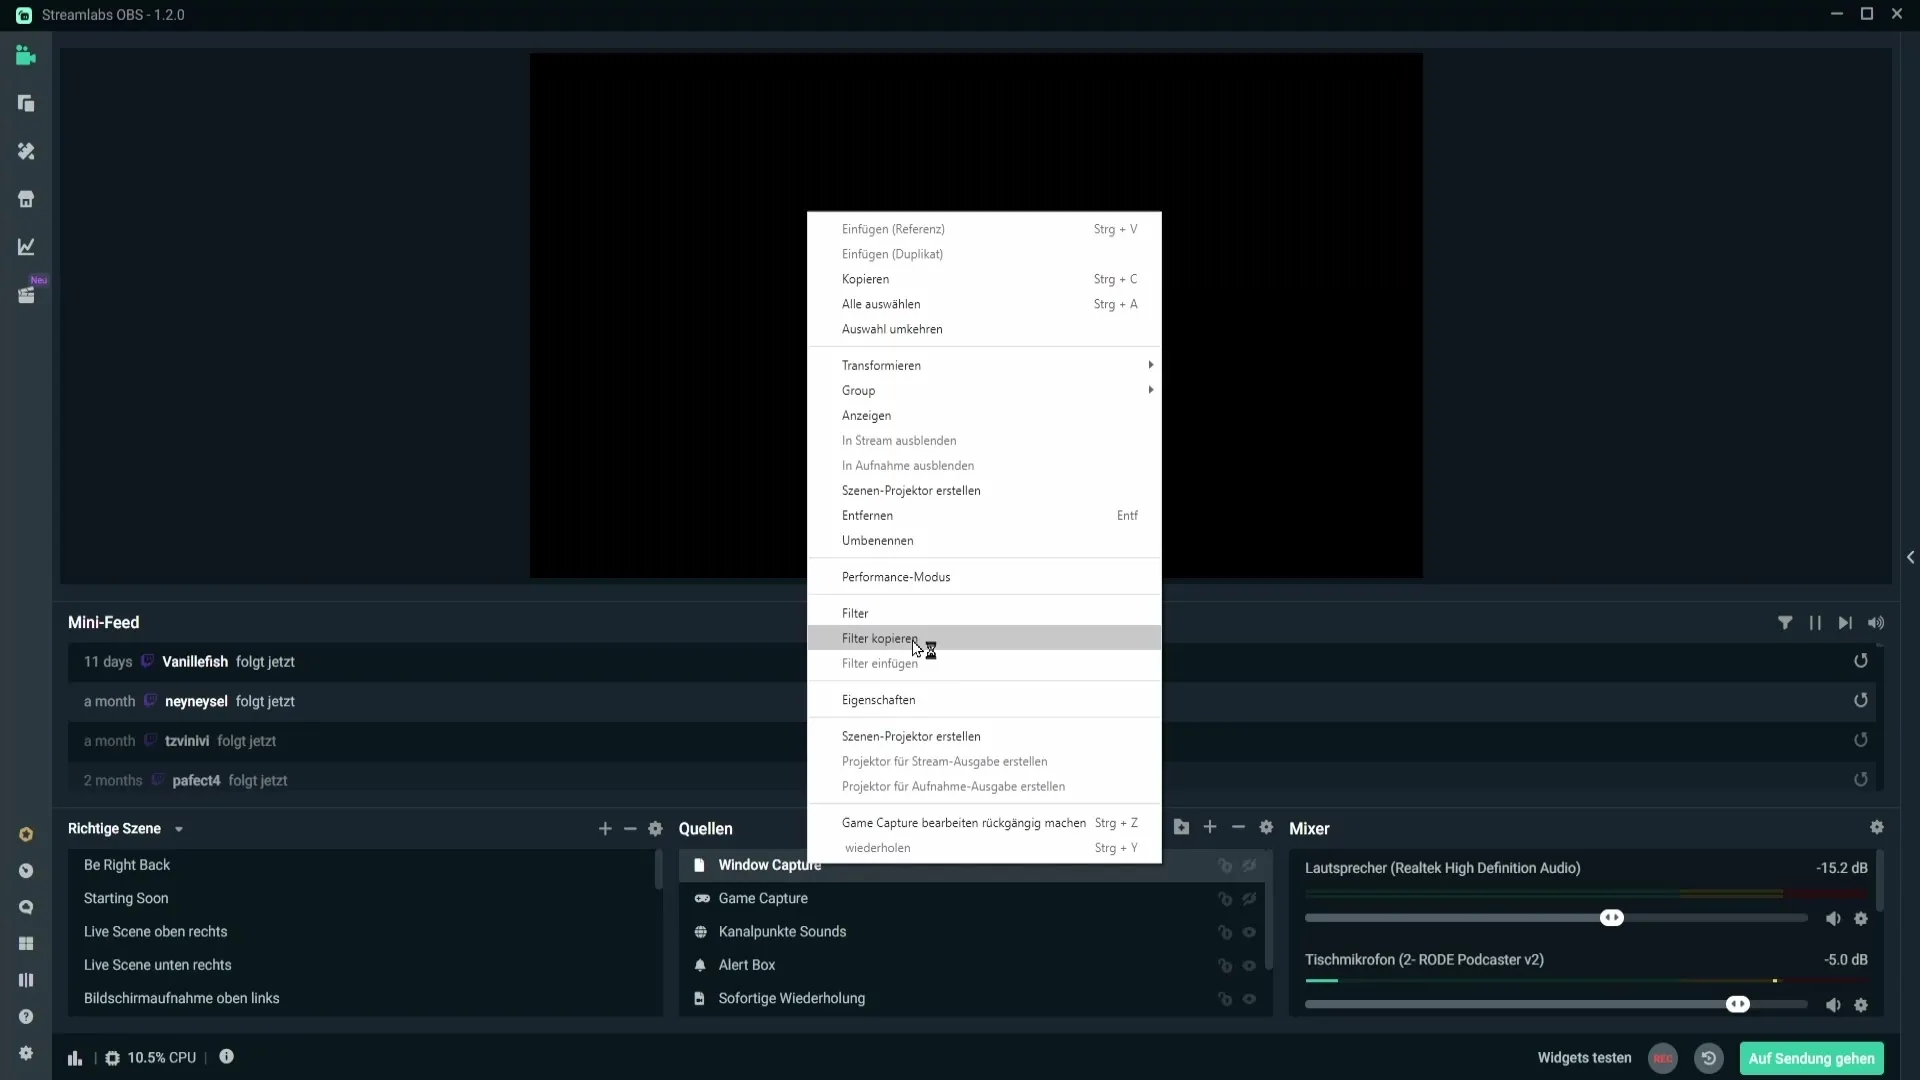The width and height of the screenshot is (1920, 1080).
Task: Toggle visibility of Sofortige Wiederholung source
Action: pyautogui.click(x=1249, y=999)
